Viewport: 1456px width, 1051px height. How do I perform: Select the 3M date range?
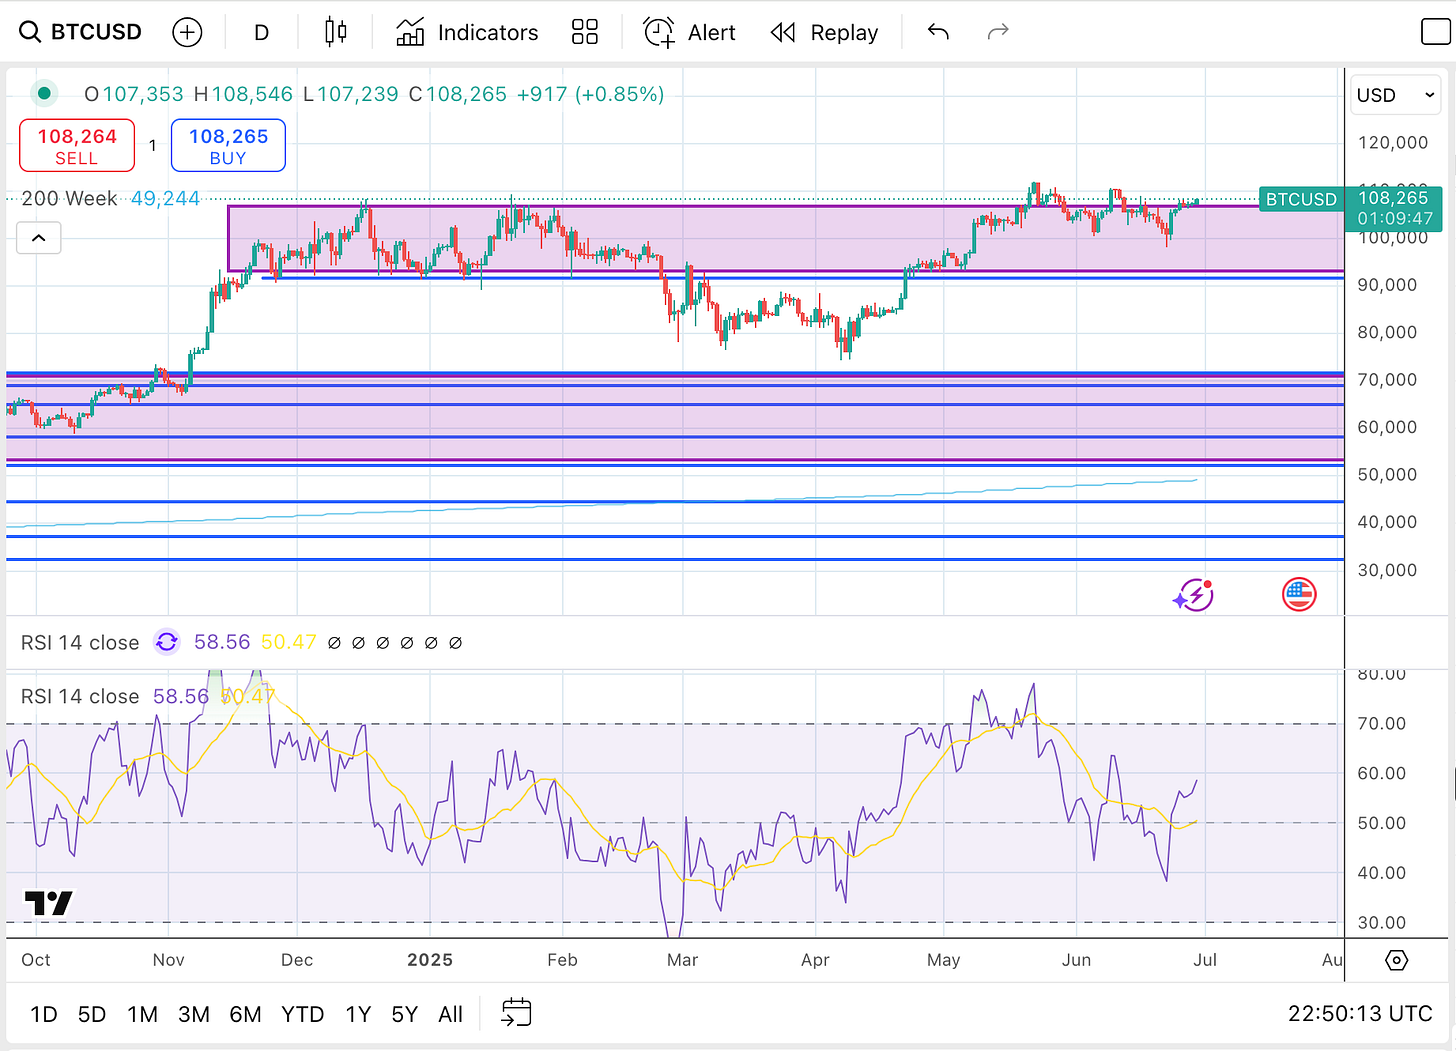[194, 1014]
